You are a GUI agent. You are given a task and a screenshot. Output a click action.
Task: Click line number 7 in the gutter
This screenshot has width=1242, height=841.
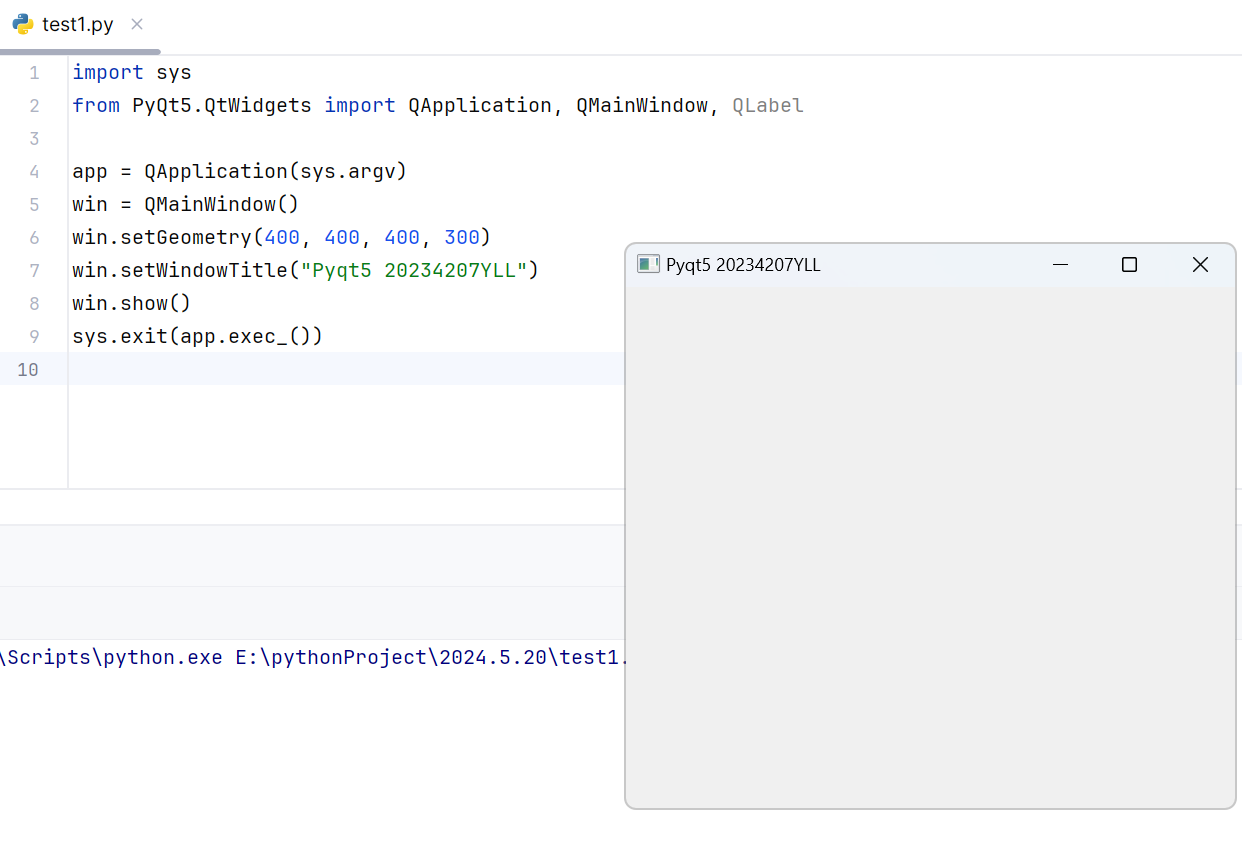click(x=34, y=271)
